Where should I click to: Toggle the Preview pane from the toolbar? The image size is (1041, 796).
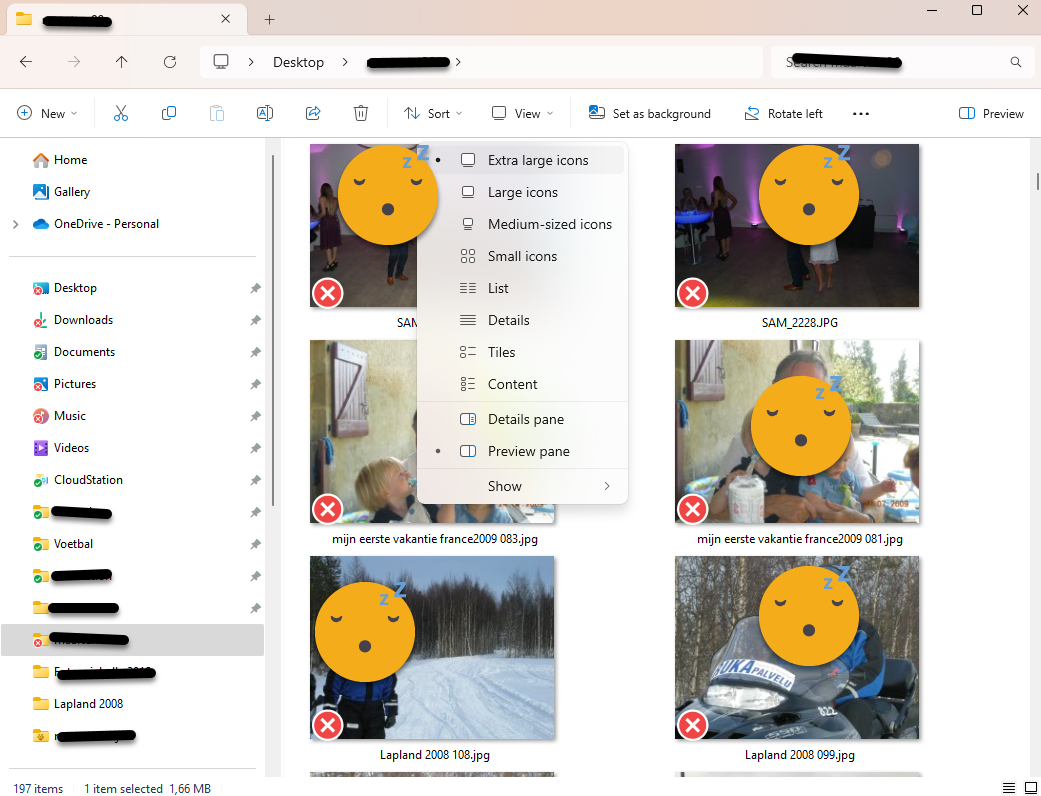[x=991, y=113]
